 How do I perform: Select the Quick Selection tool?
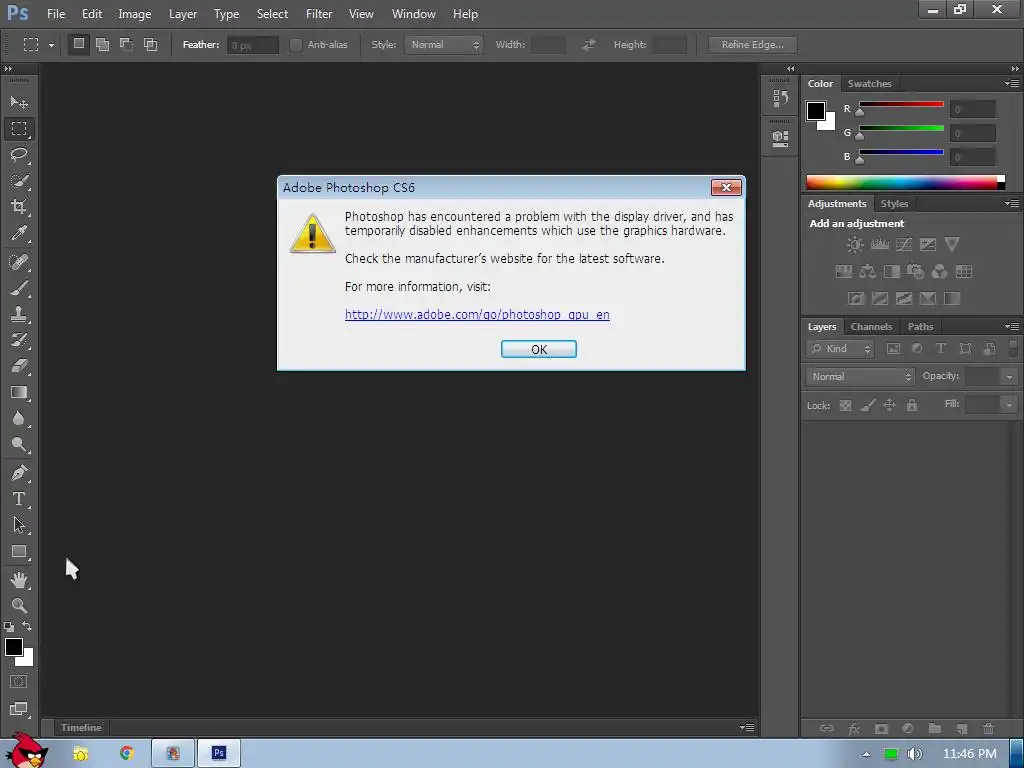pyautogui.click(x=19, y=181)
